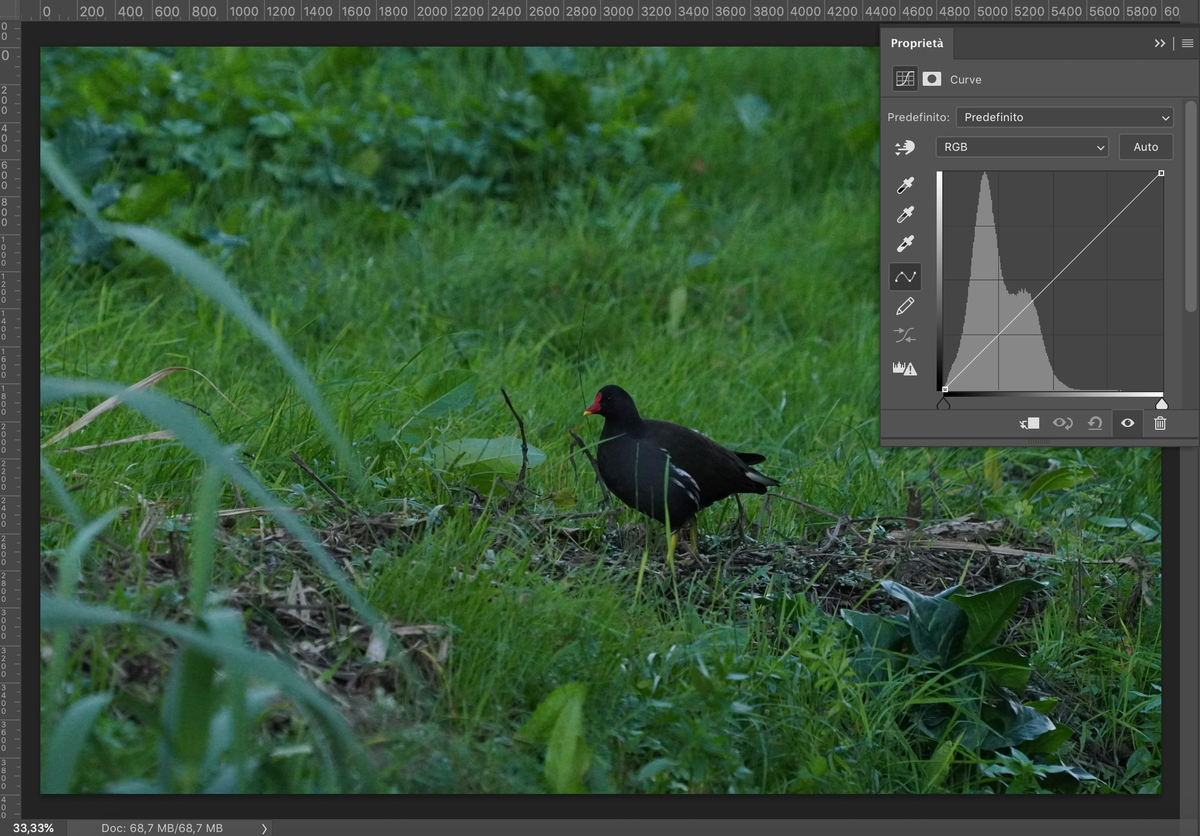Select the Proprietà tab
Screen dimensions: 1200x836
(917, 44)
